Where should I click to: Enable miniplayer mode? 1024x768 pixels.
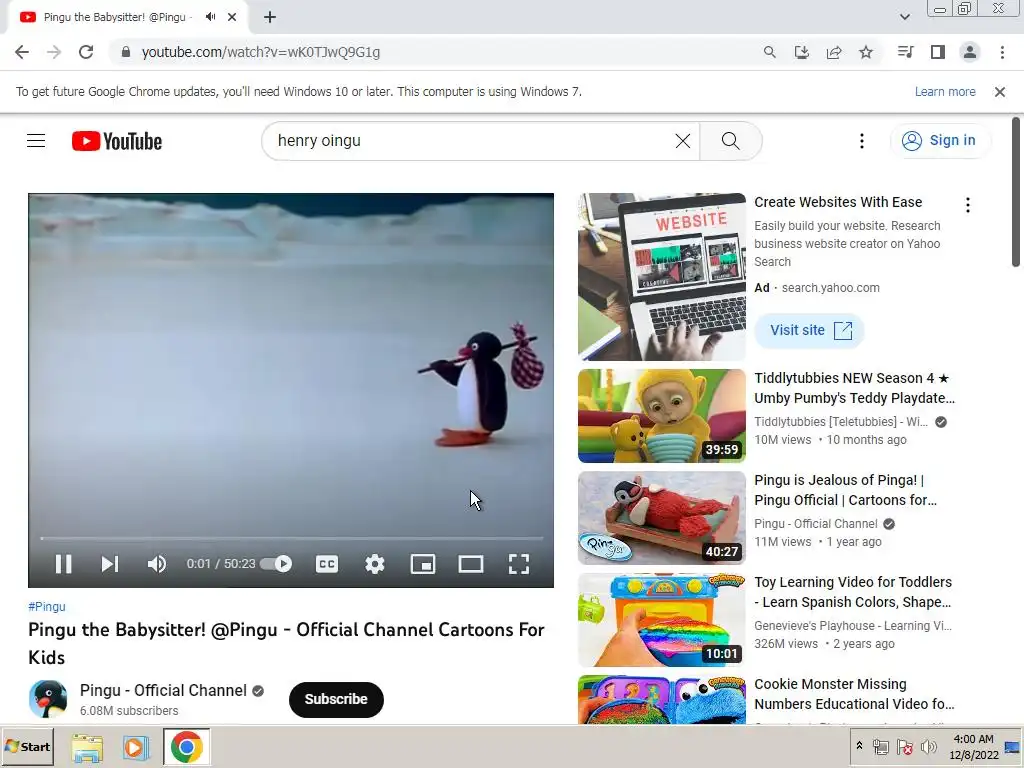(423, 564)
